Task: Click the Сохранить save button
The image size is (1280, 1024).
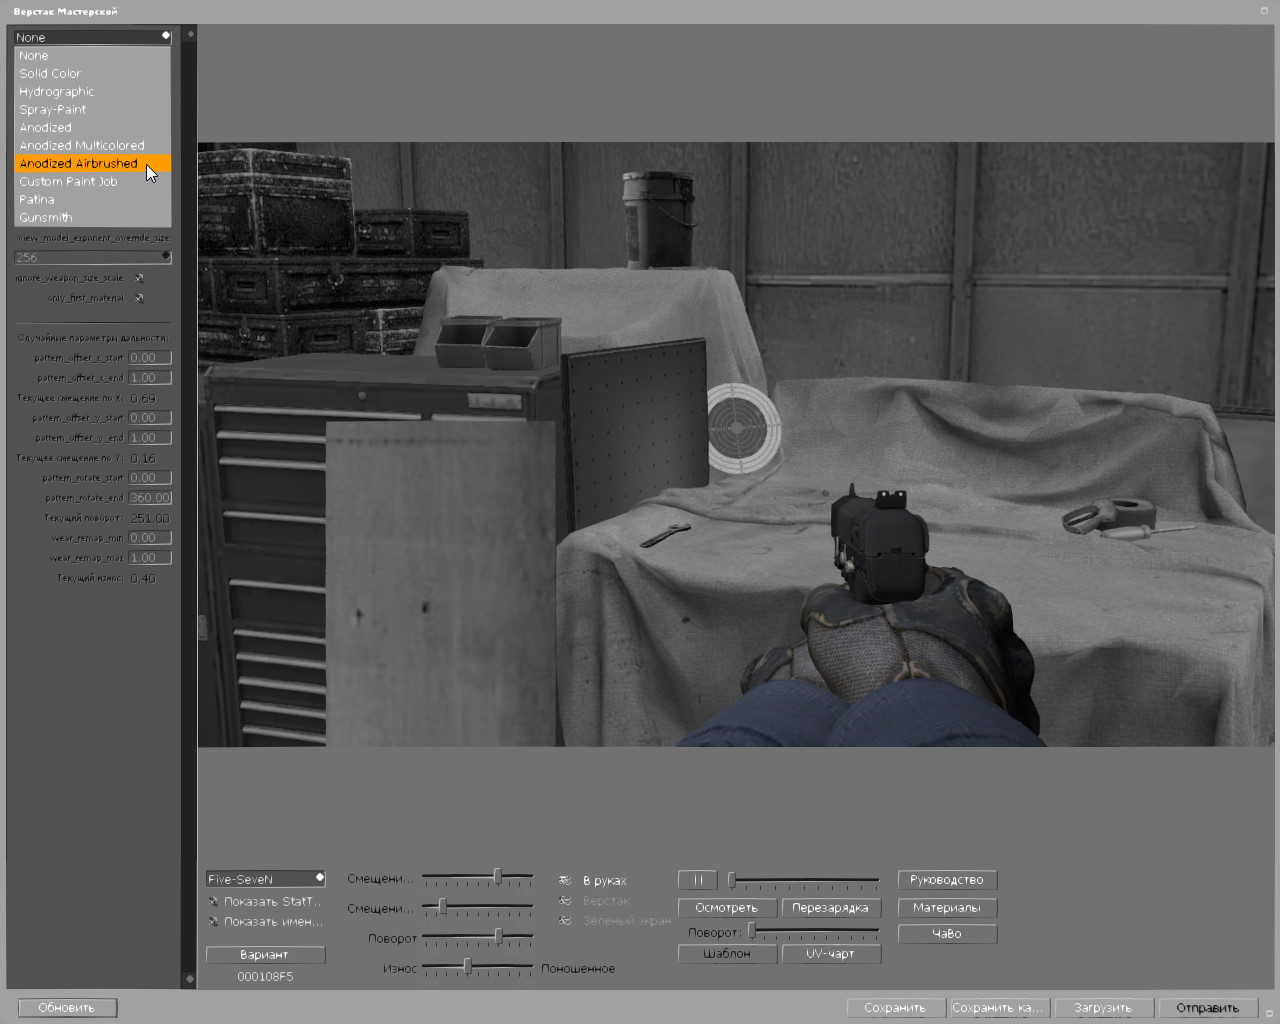Action: pyautogui.click(x=896, y=1008)
